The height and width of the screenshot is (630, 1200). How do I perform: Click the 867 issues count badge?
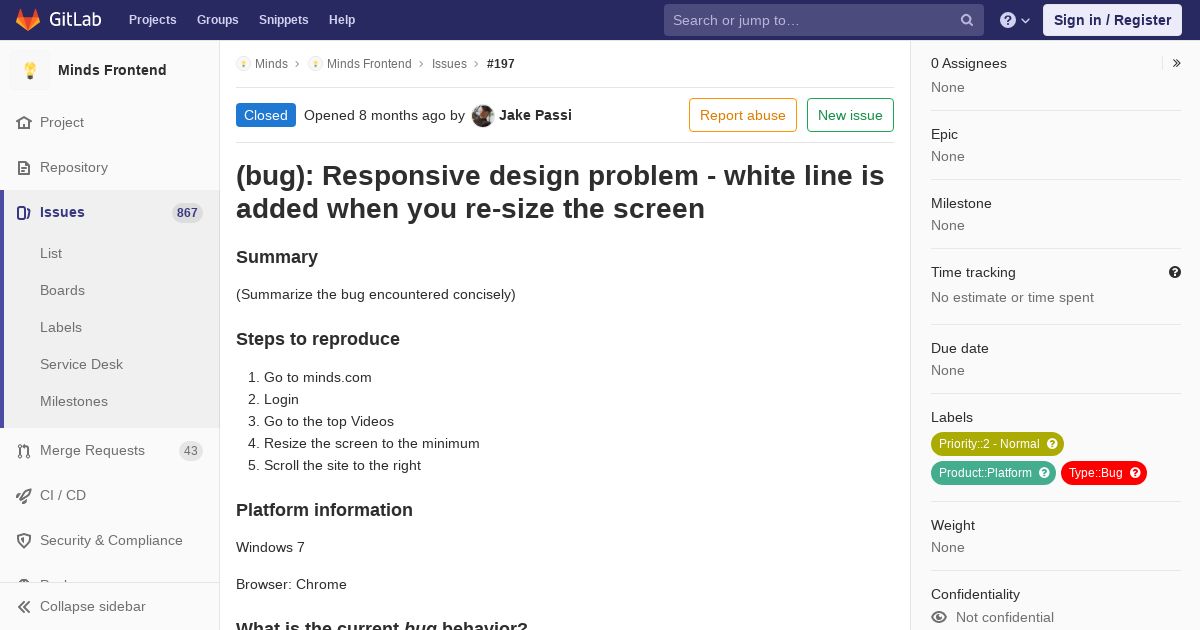(x=187, y=213)
